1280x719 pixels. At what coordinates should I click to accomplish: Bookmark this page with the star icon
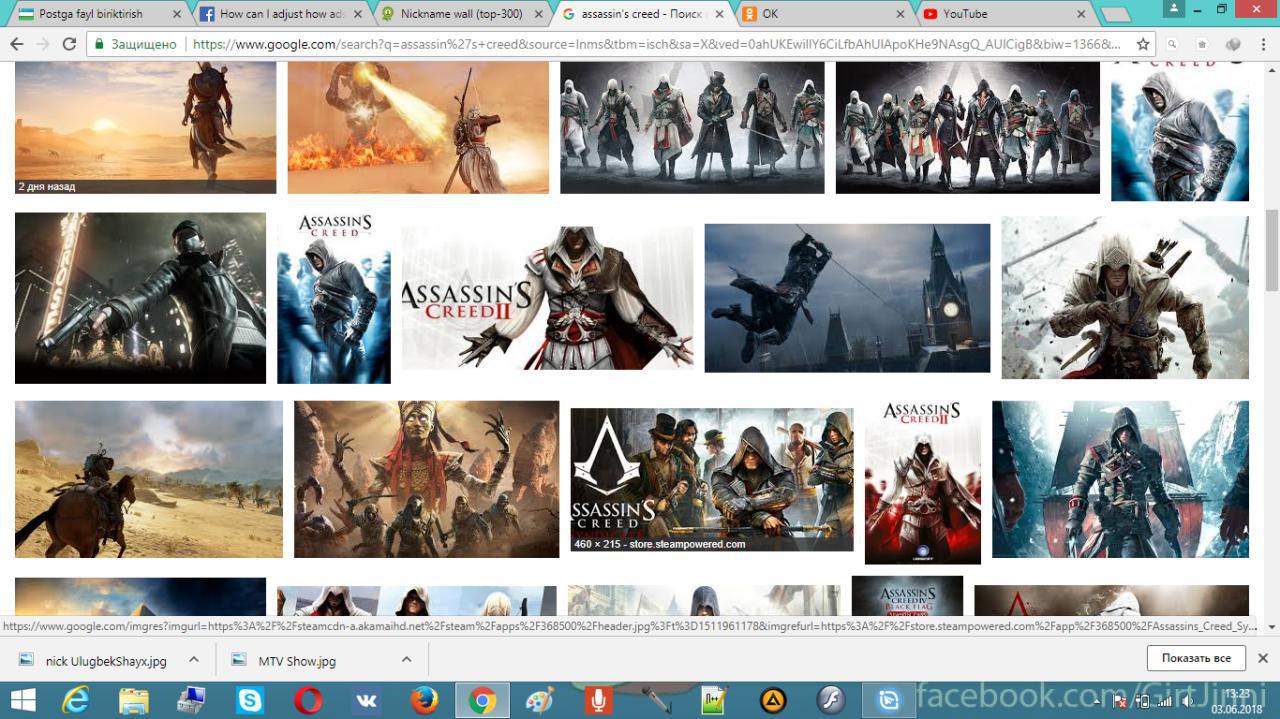[1143, 44]
